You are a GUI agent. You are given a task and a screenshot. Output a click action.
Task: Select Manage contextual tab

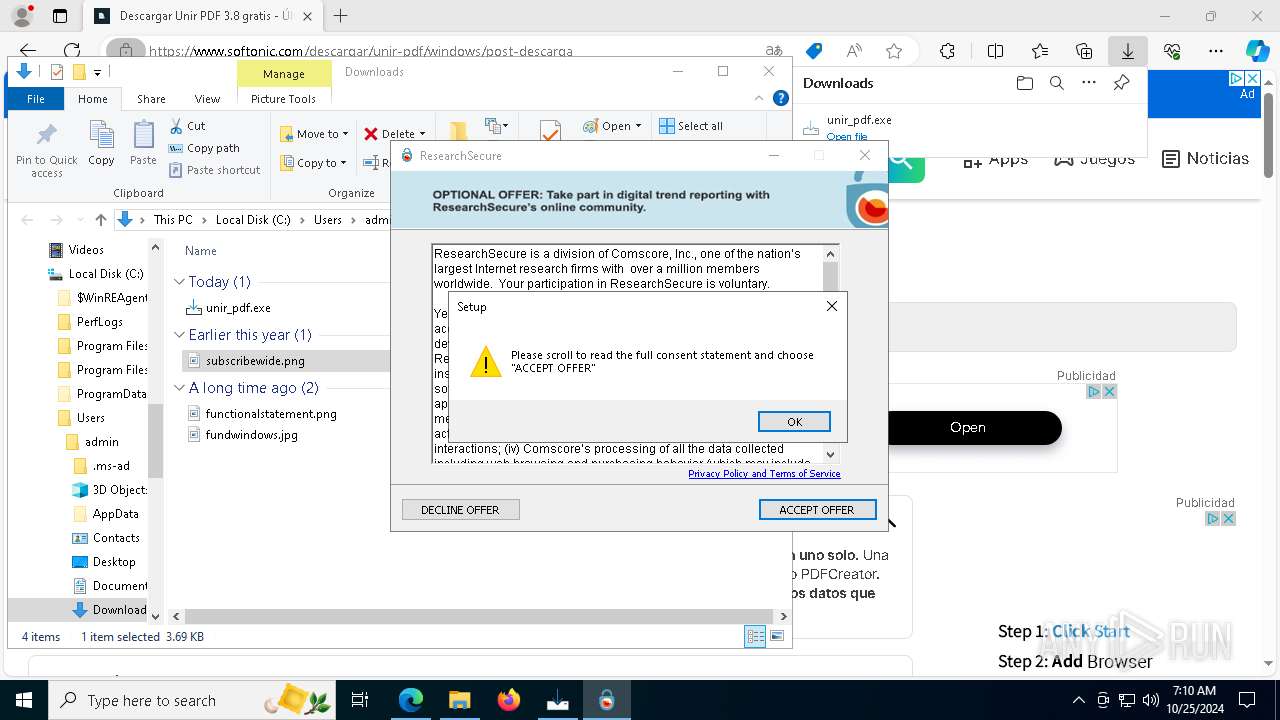284,74
